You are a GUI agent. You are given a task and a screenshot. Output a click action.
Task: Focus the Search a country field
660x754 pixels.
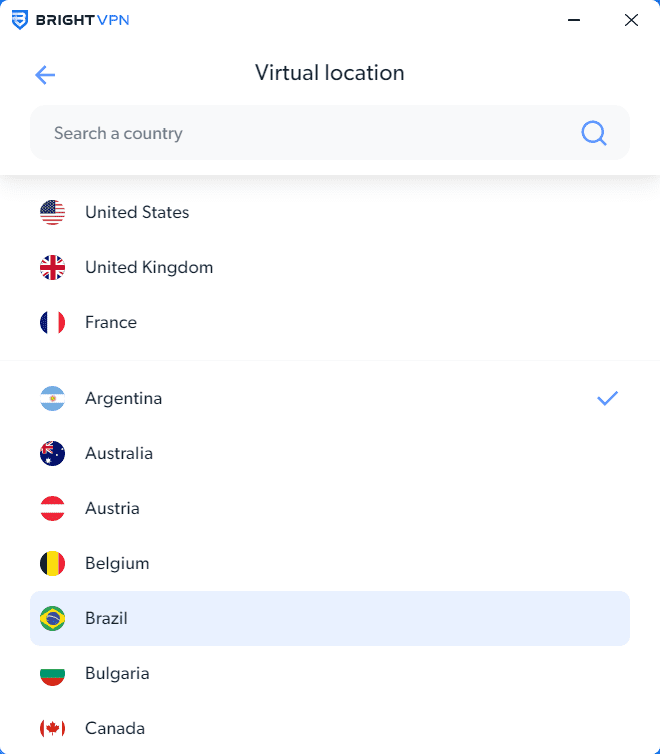300,133
